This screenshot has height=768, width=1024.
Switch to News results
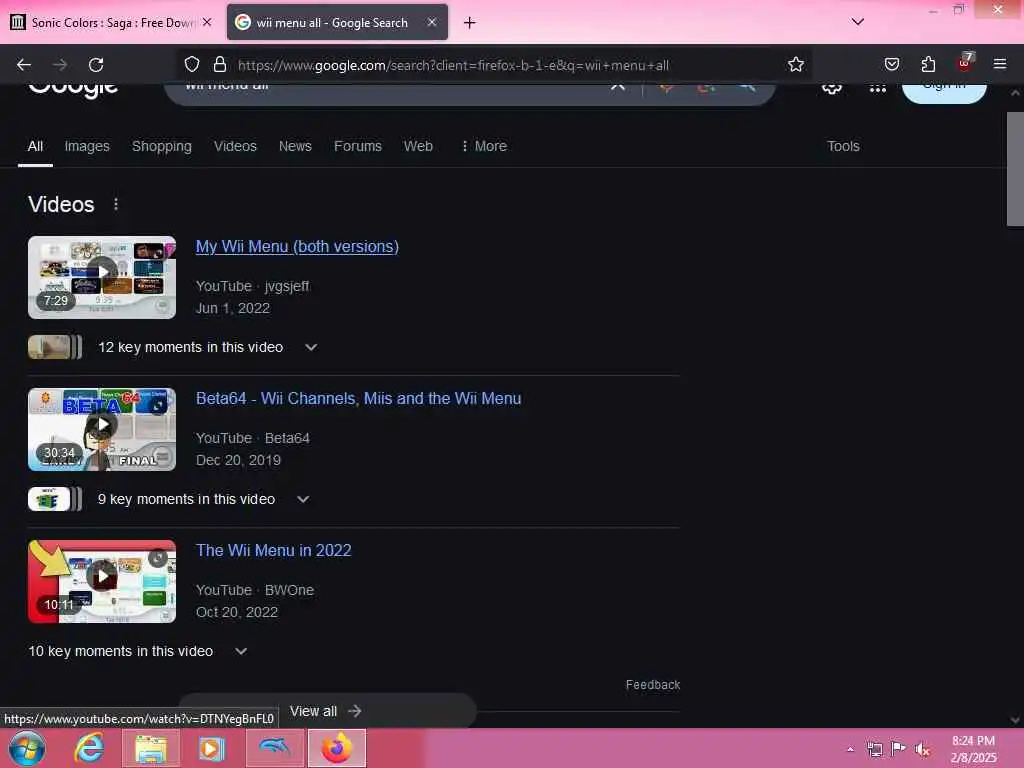coord(295,146)
